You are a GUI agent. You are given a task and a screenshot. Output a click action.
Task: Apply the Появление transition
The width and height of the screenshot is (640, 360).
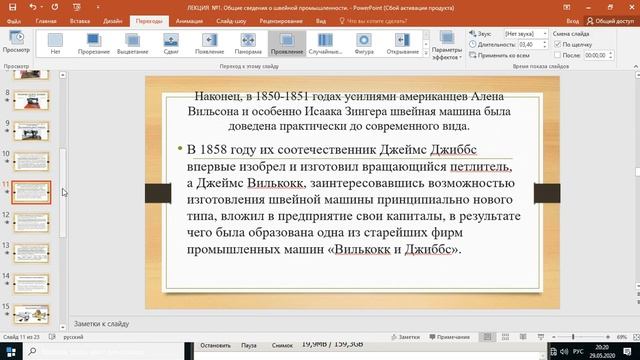coord(209,43)
